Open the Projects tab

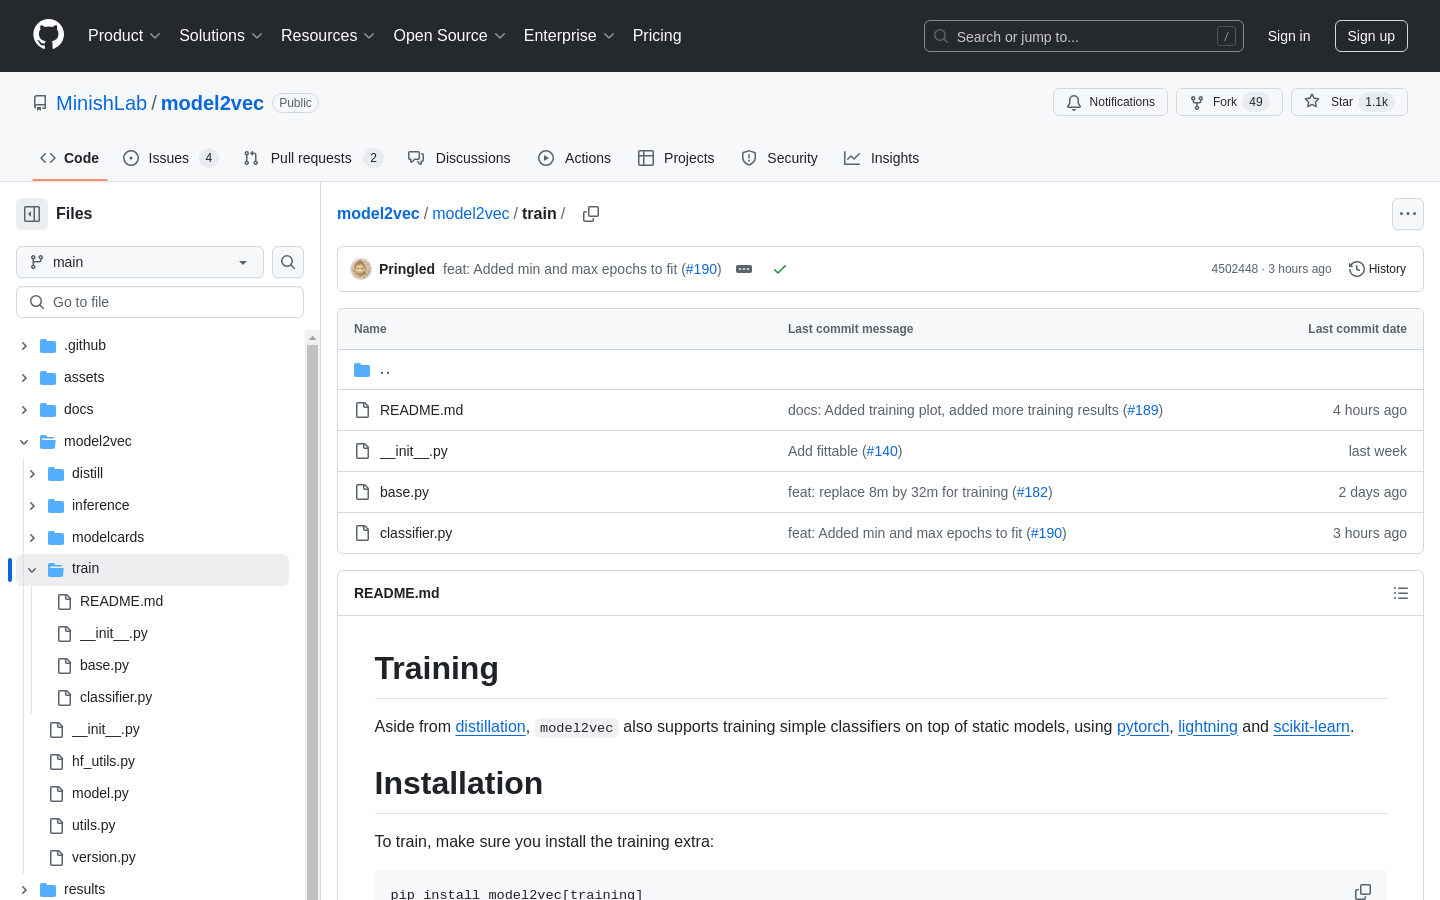click(x=676, y=158)
